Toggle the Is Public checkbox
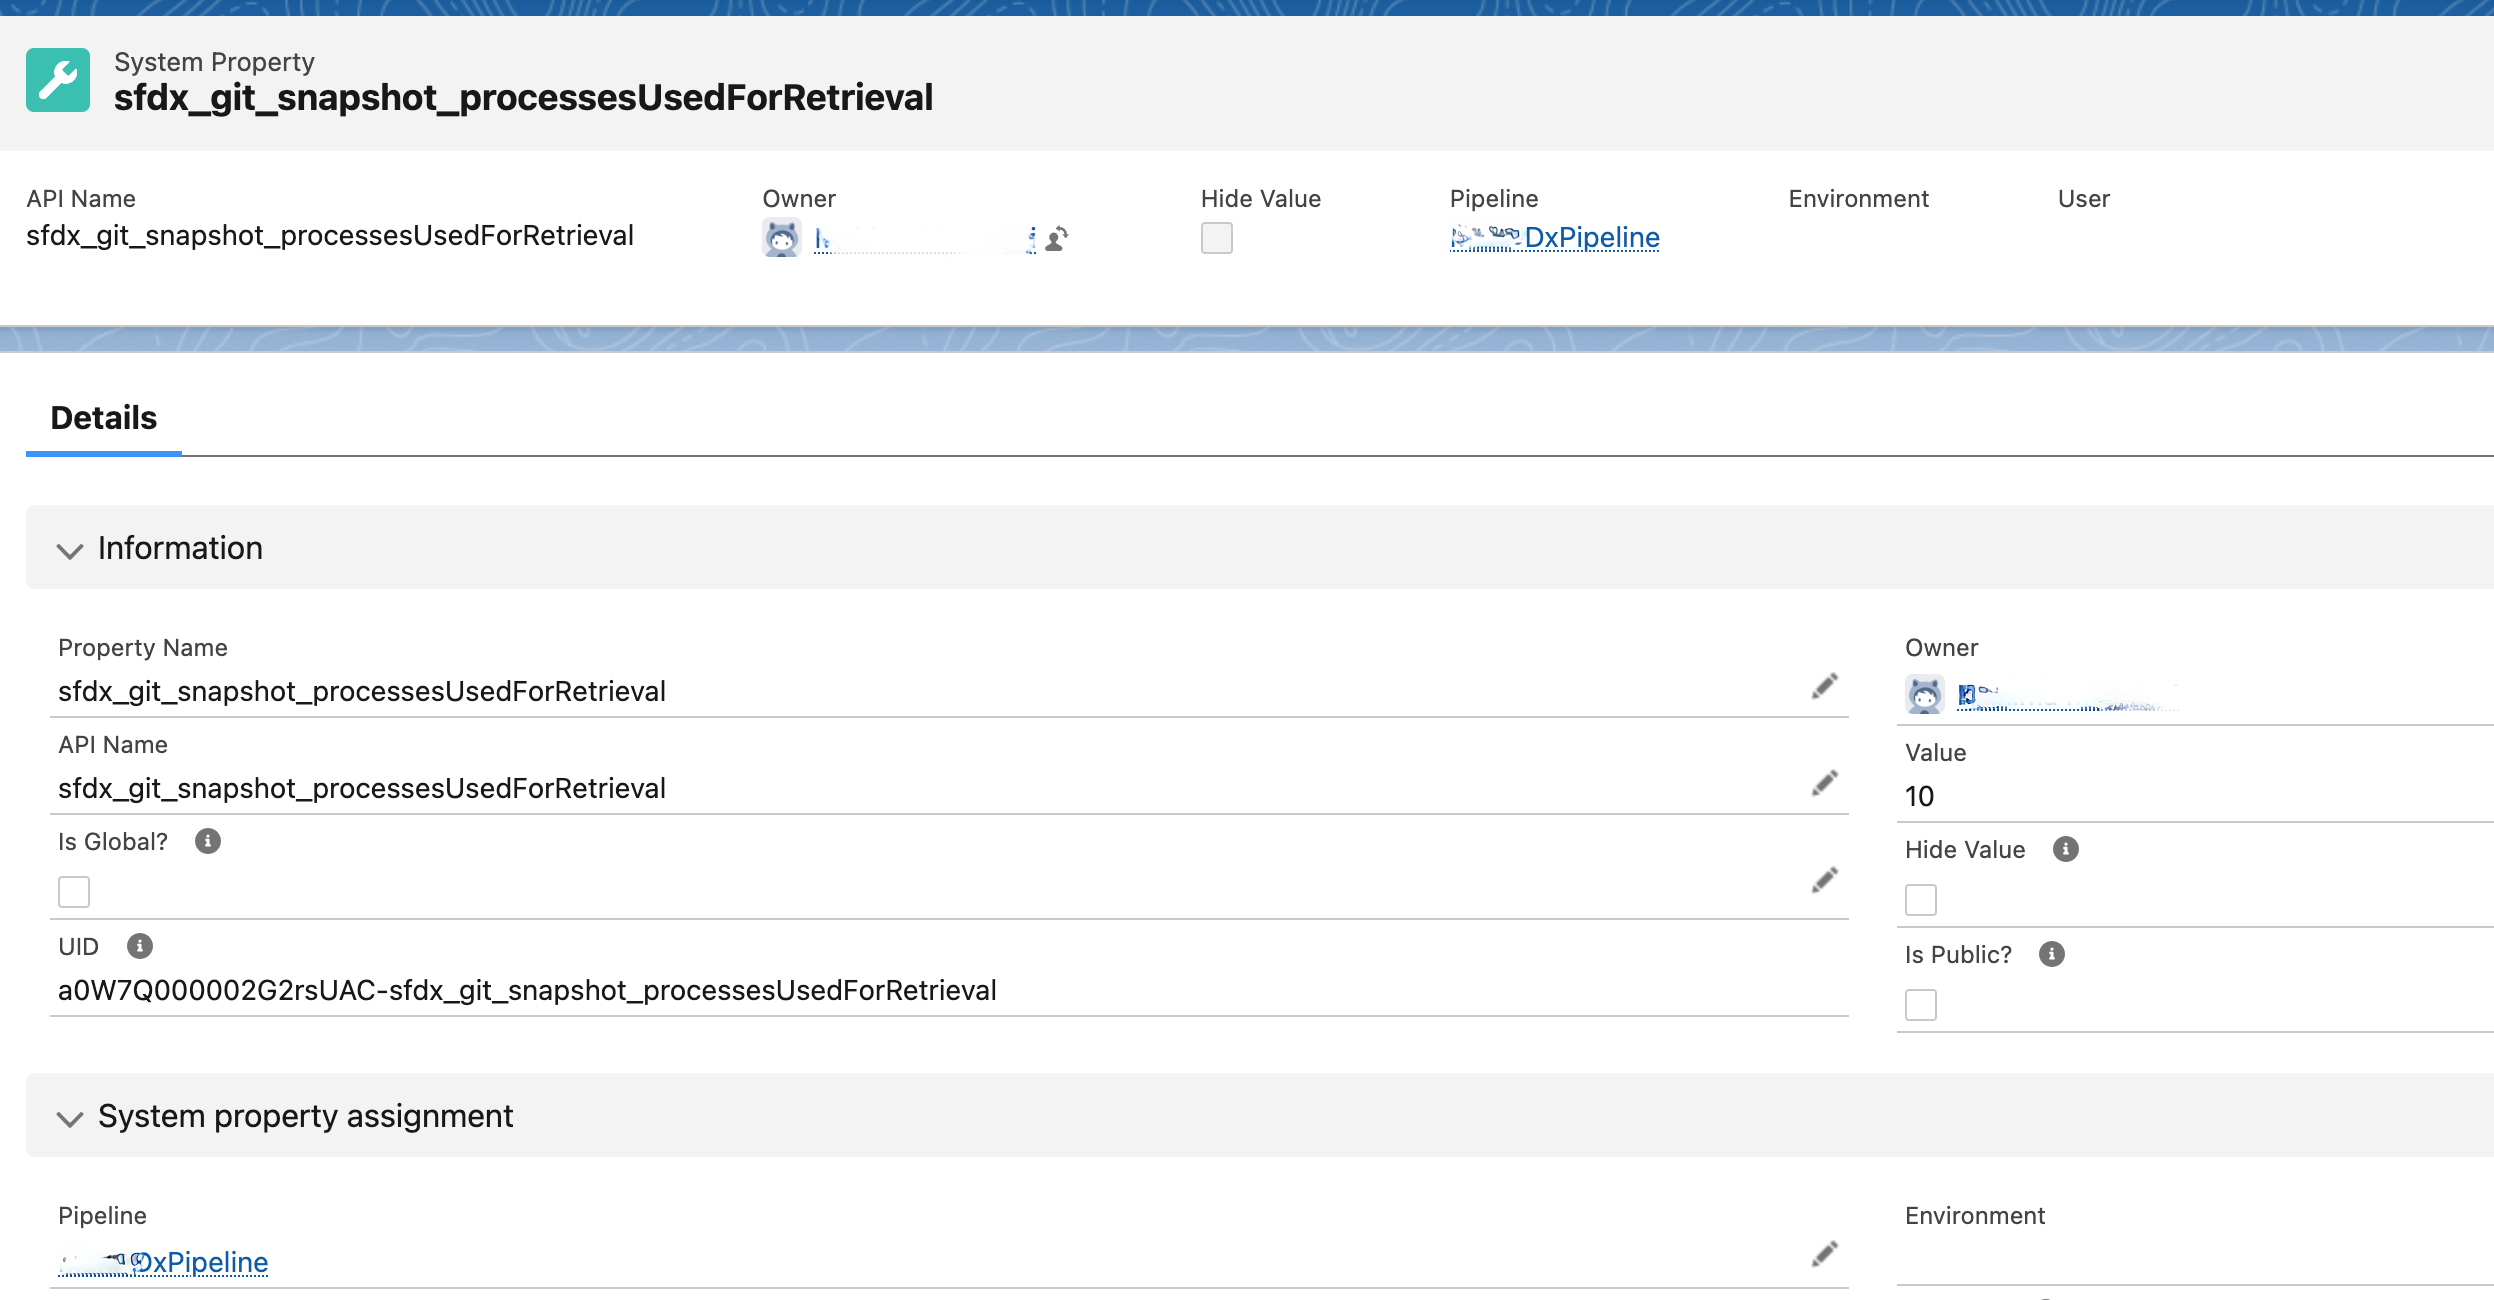Screen dimensions: 2494x1300 (1920, 1005)
